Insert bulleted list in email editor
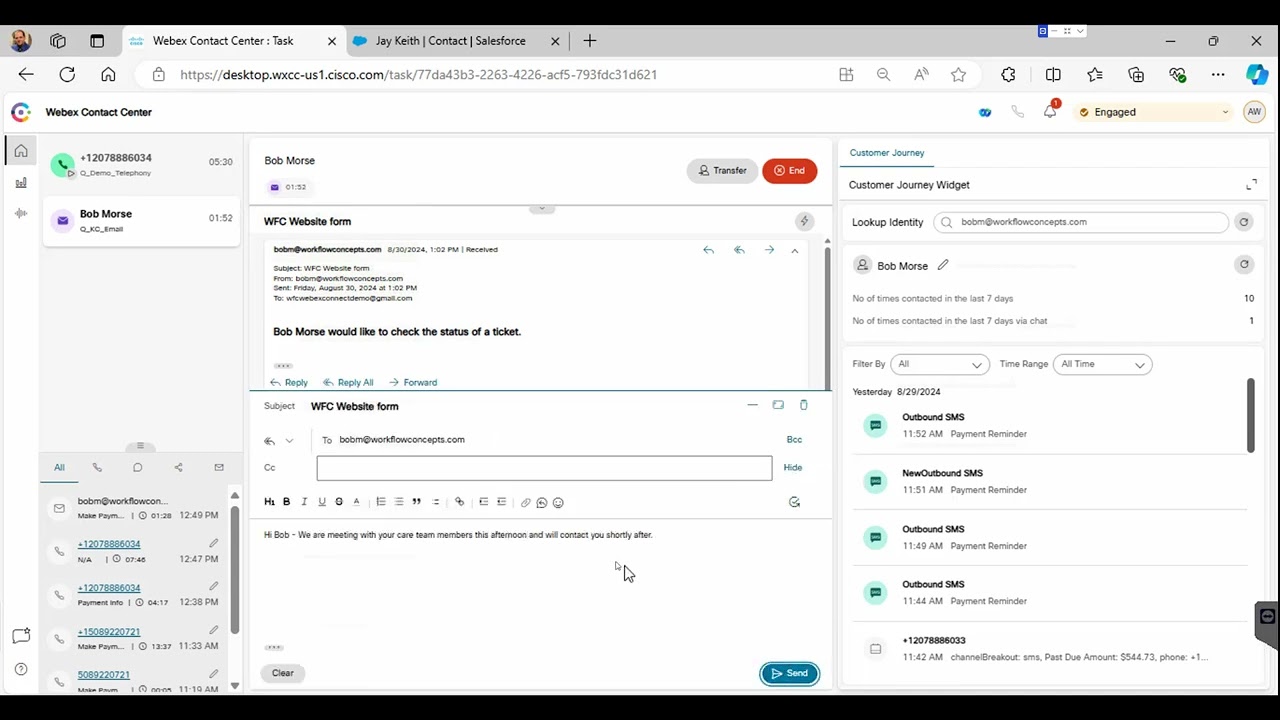 pyautogui.click(x=399, y=502)
